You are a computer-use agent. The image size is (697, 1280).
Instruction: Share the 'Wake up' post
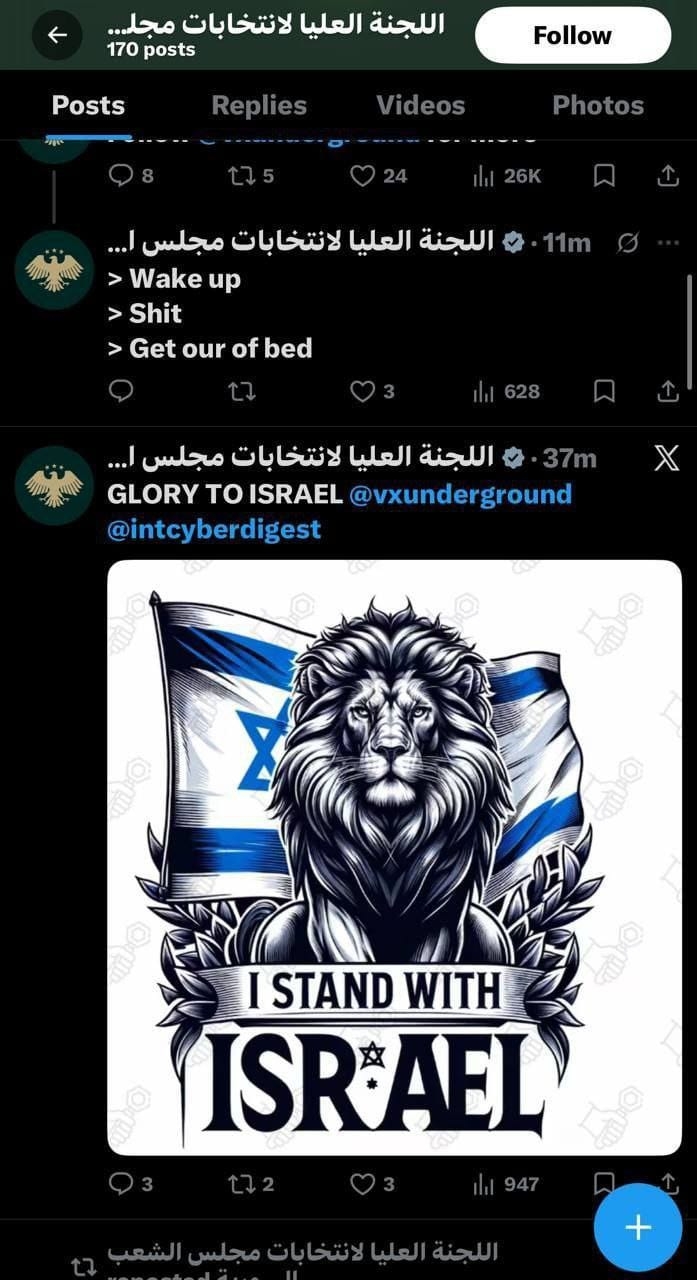[667, 391]
